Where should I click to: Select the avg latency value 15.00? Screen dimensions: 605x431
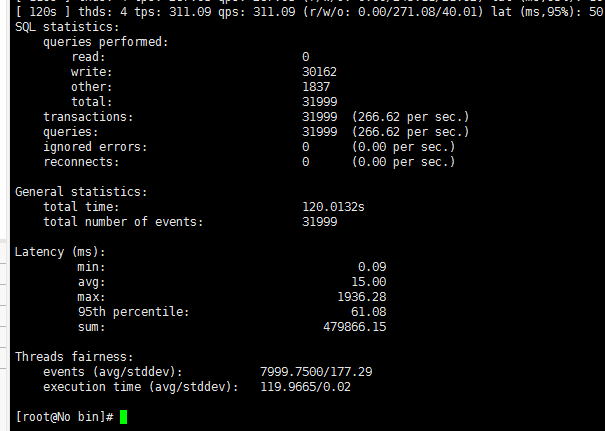pyautogui.click(x=368, y=282)
